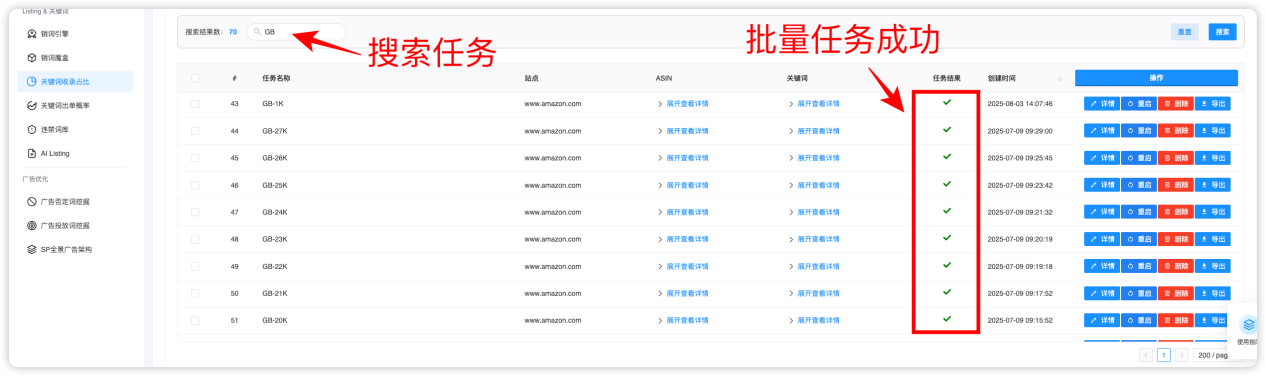The image size is (1266, 376).
Task: Tick the checkbox for row GB-22K
Action: point(195,266)
